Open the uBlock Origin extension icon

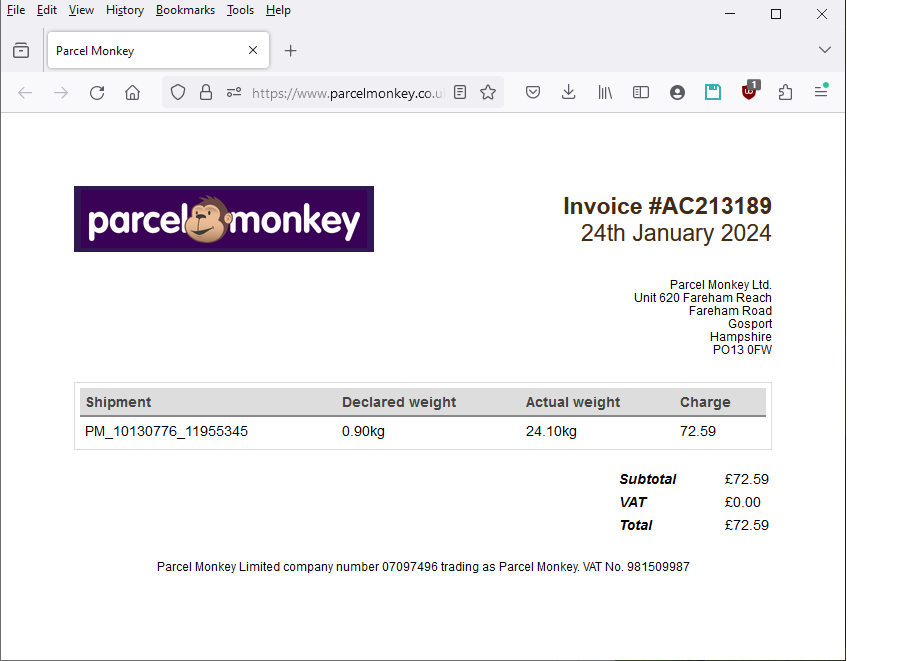[x=748, y=92]
